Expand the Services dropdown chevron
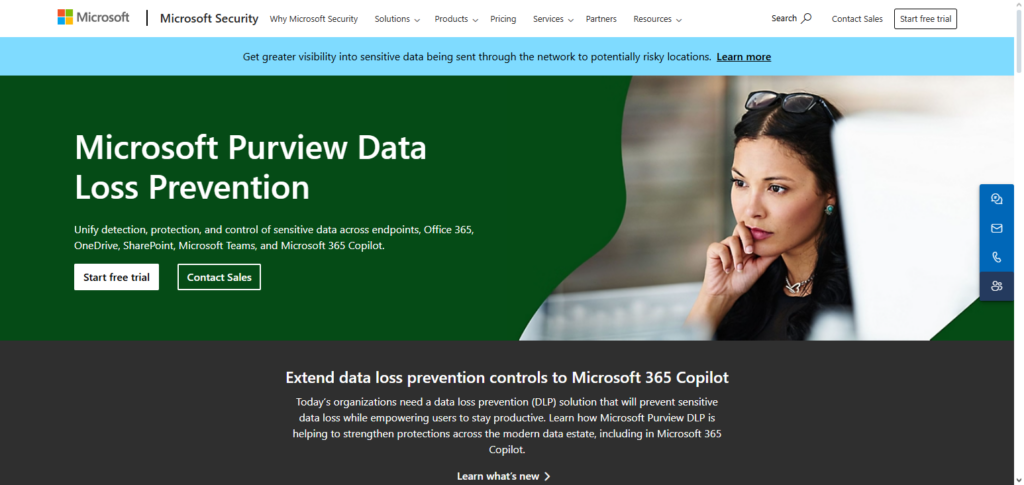Screen dimensions: 1024x485 tap(570, 20)
